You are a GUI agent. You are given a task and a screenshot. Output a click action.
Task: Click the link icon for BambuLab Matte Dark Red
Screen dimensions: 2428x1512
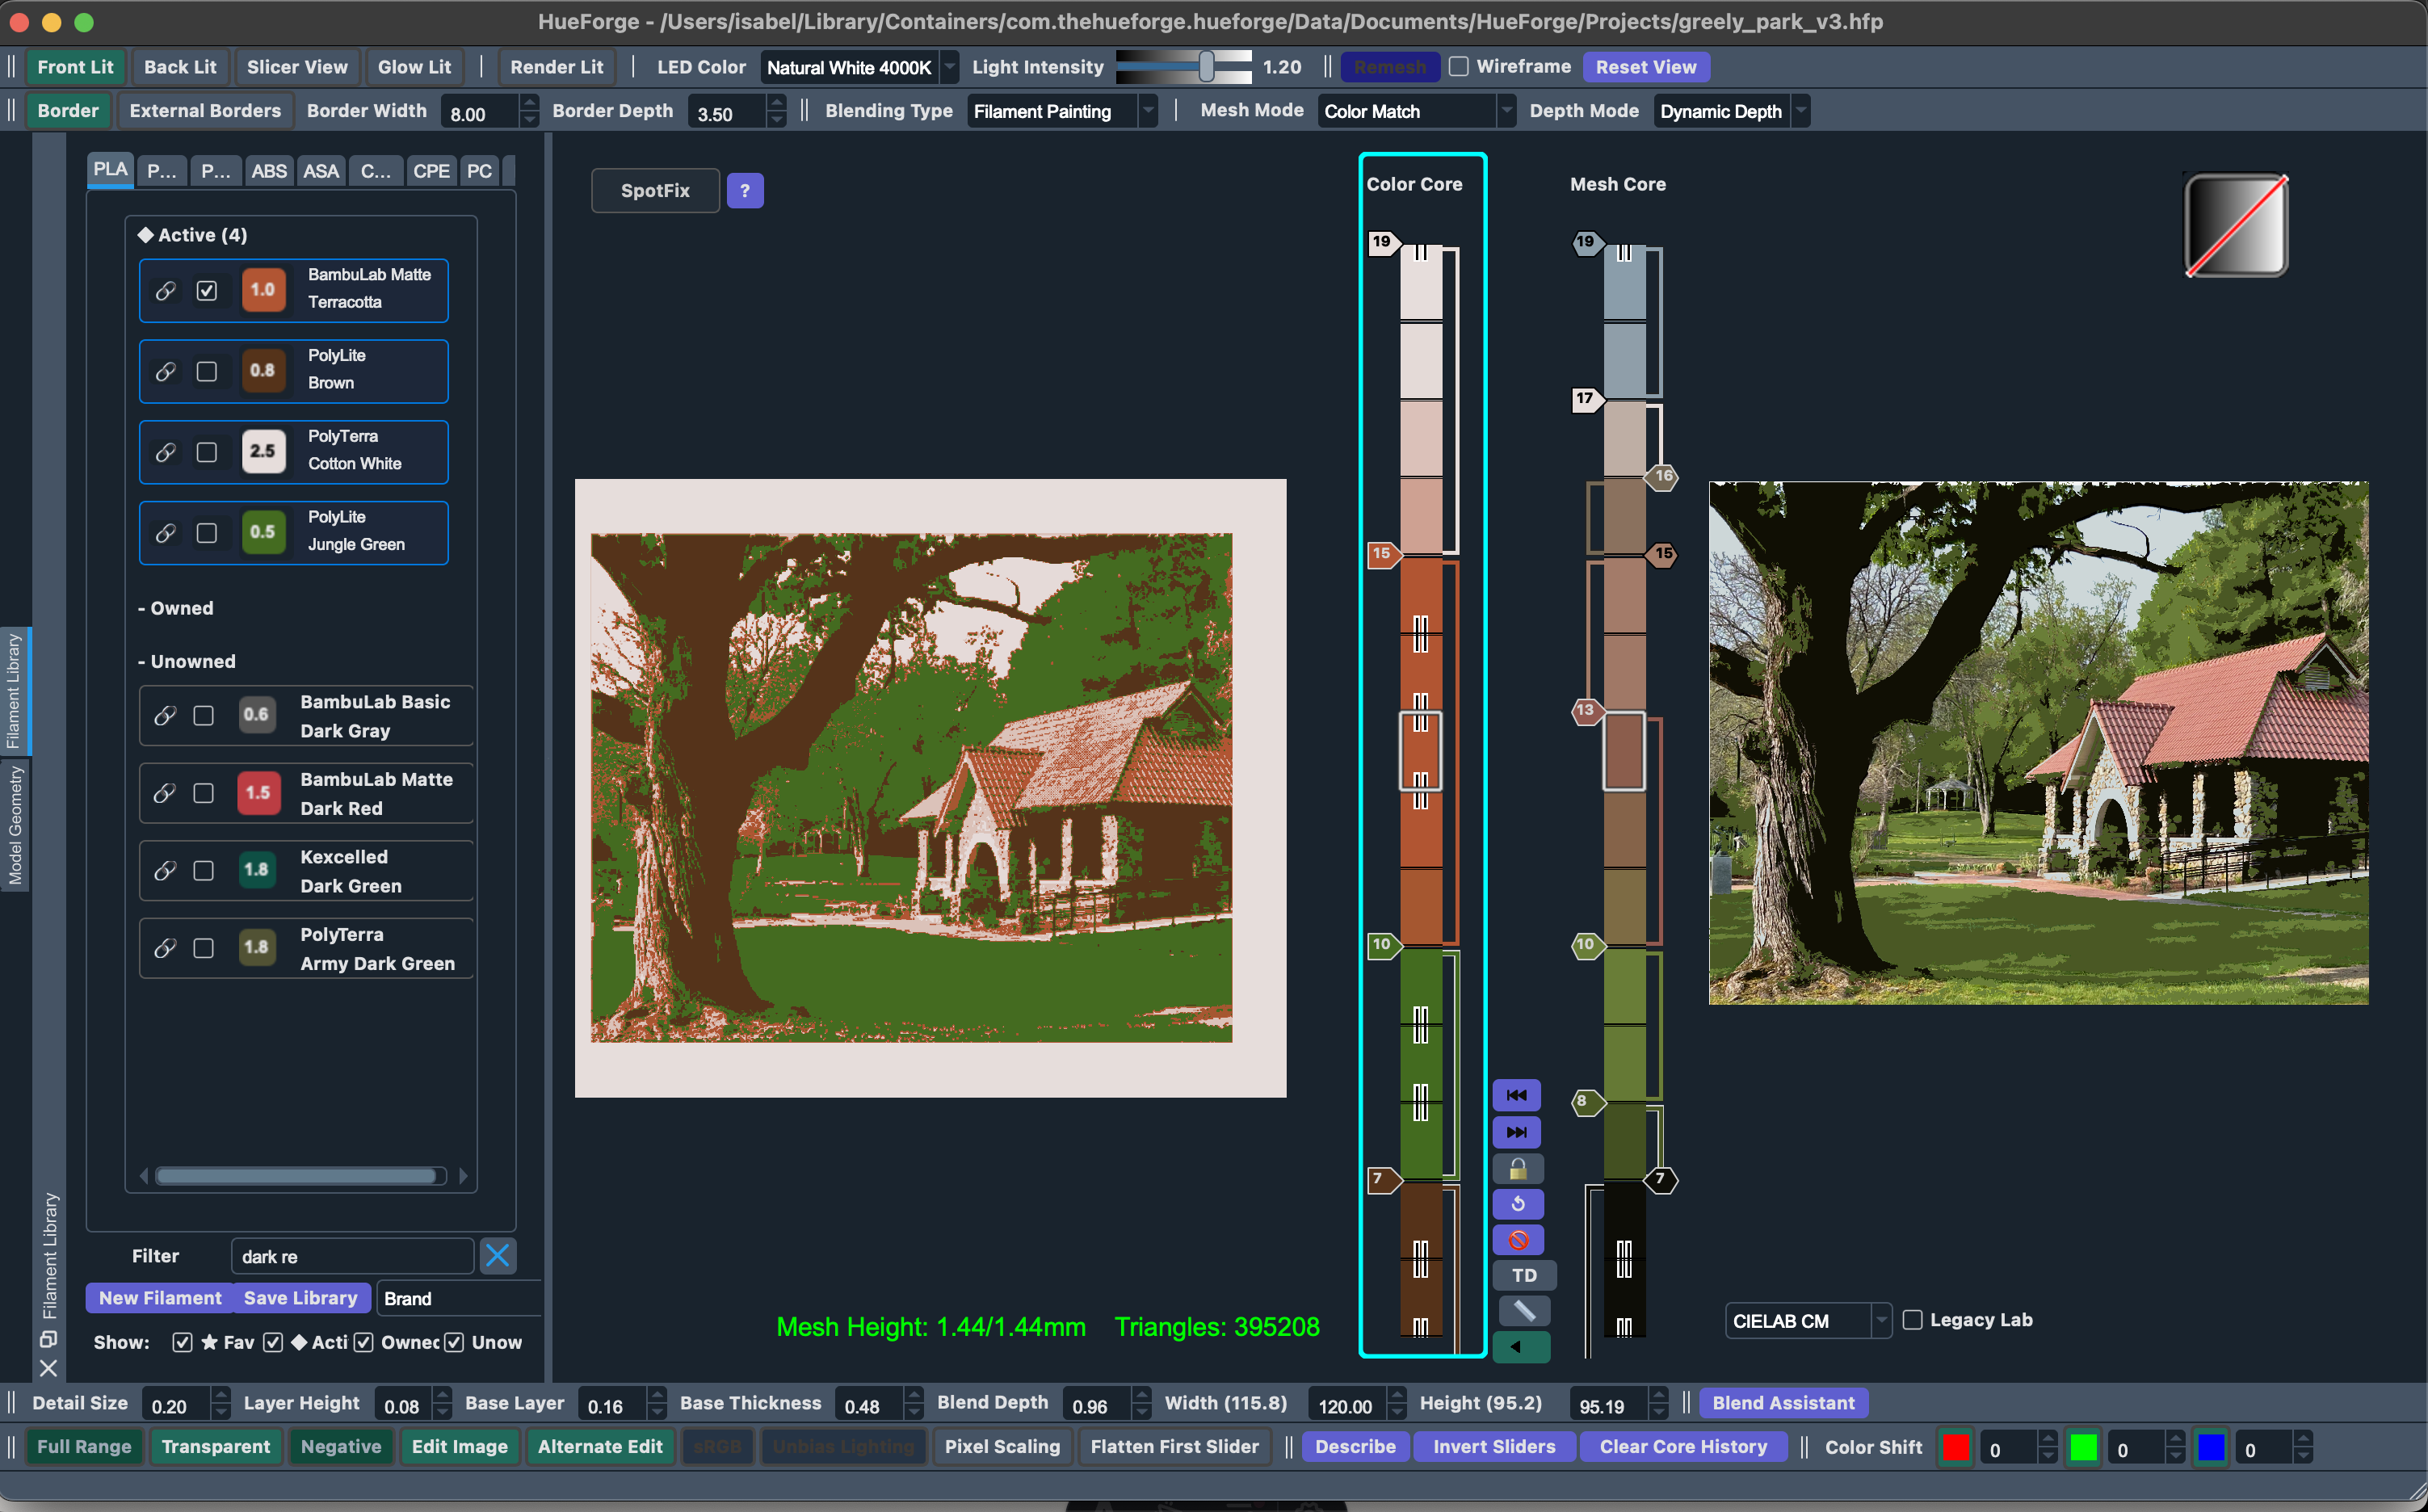click(x=165, y=793)
